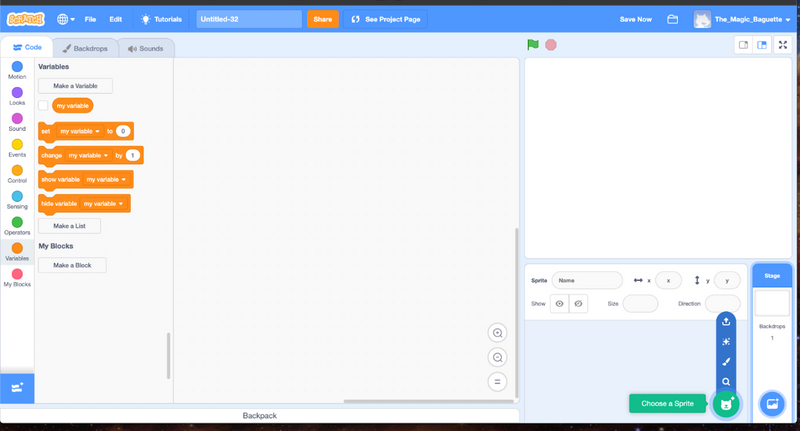Open variable dropdown in set block
The width and height of the screenshot is (800, 431).
point(81,131)
